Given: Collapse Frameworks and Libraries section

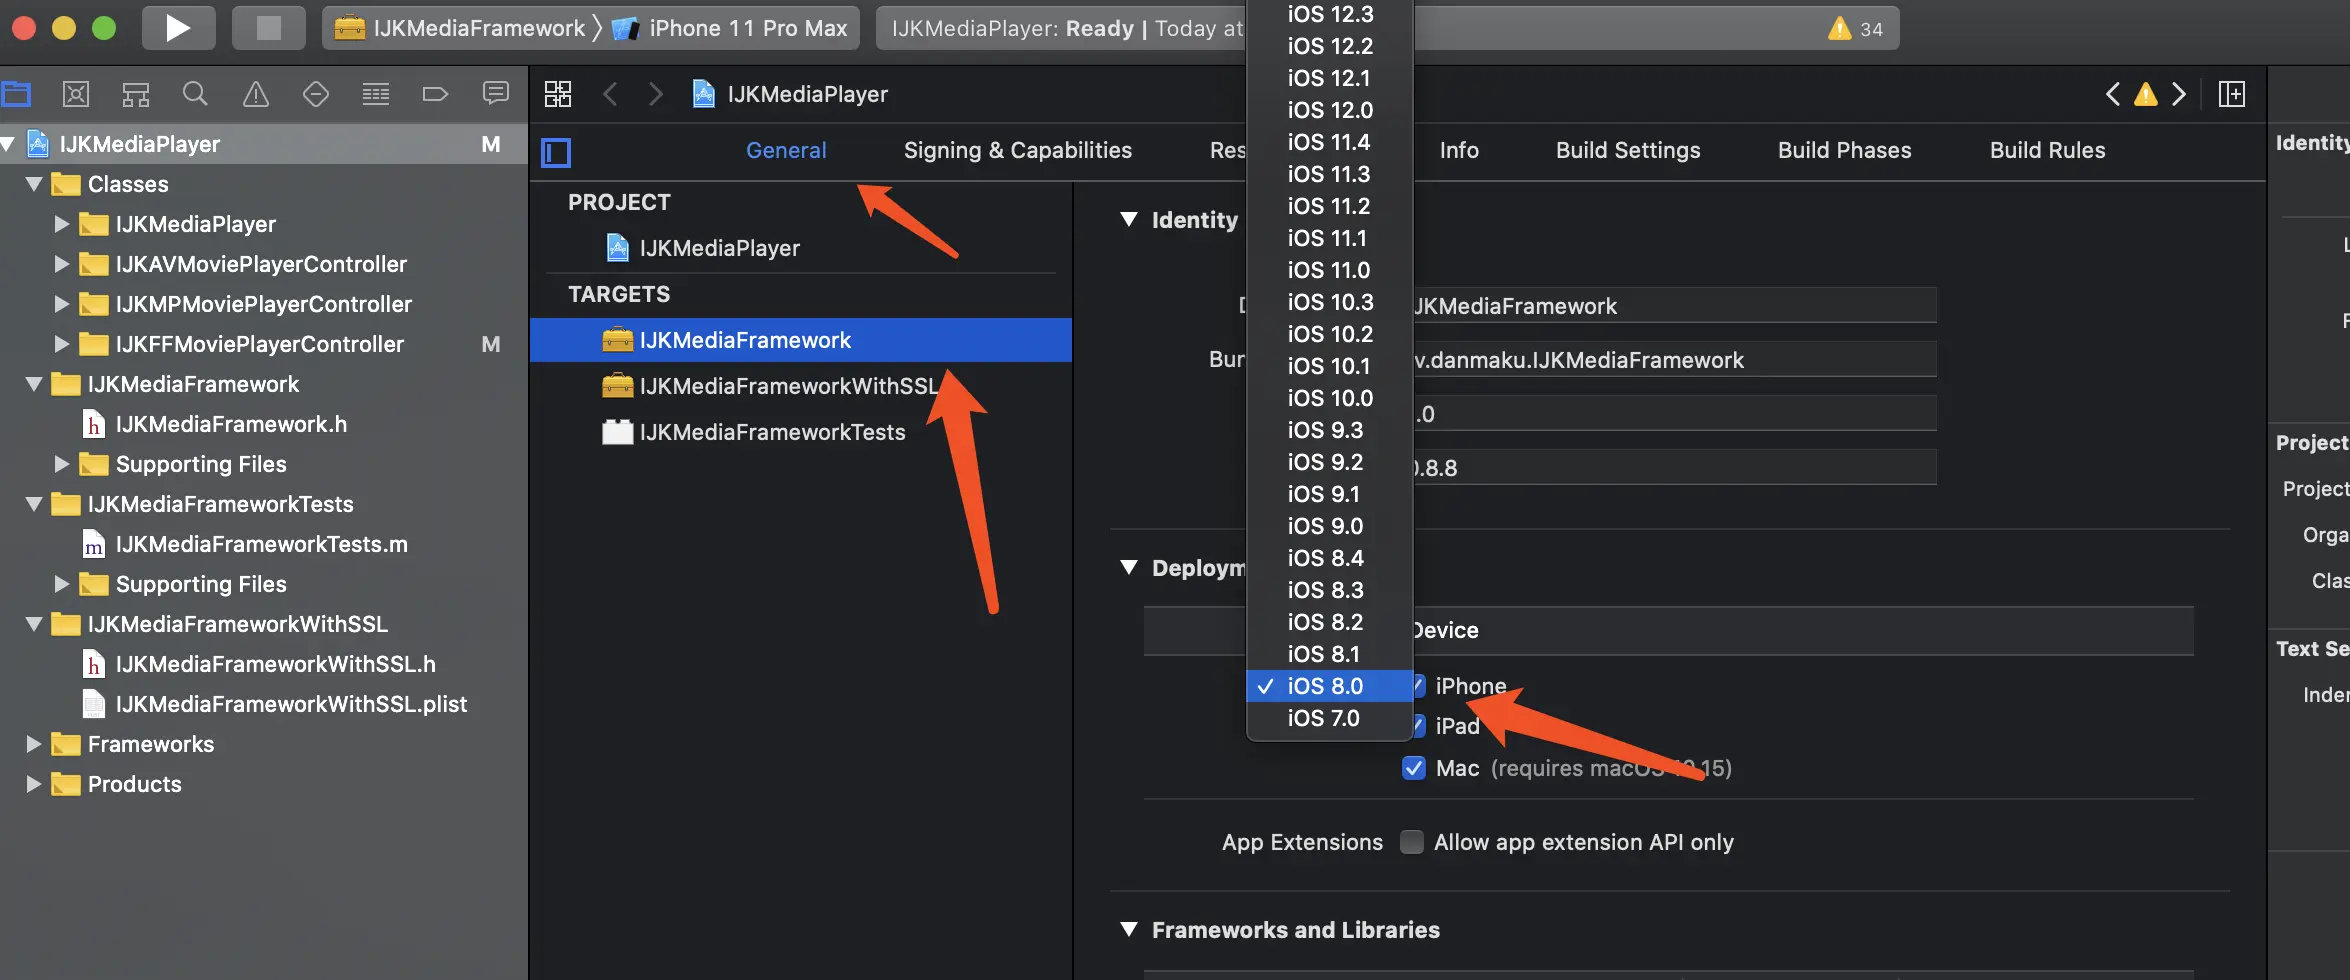Looking at the screenshot, I should (1129, 930).
